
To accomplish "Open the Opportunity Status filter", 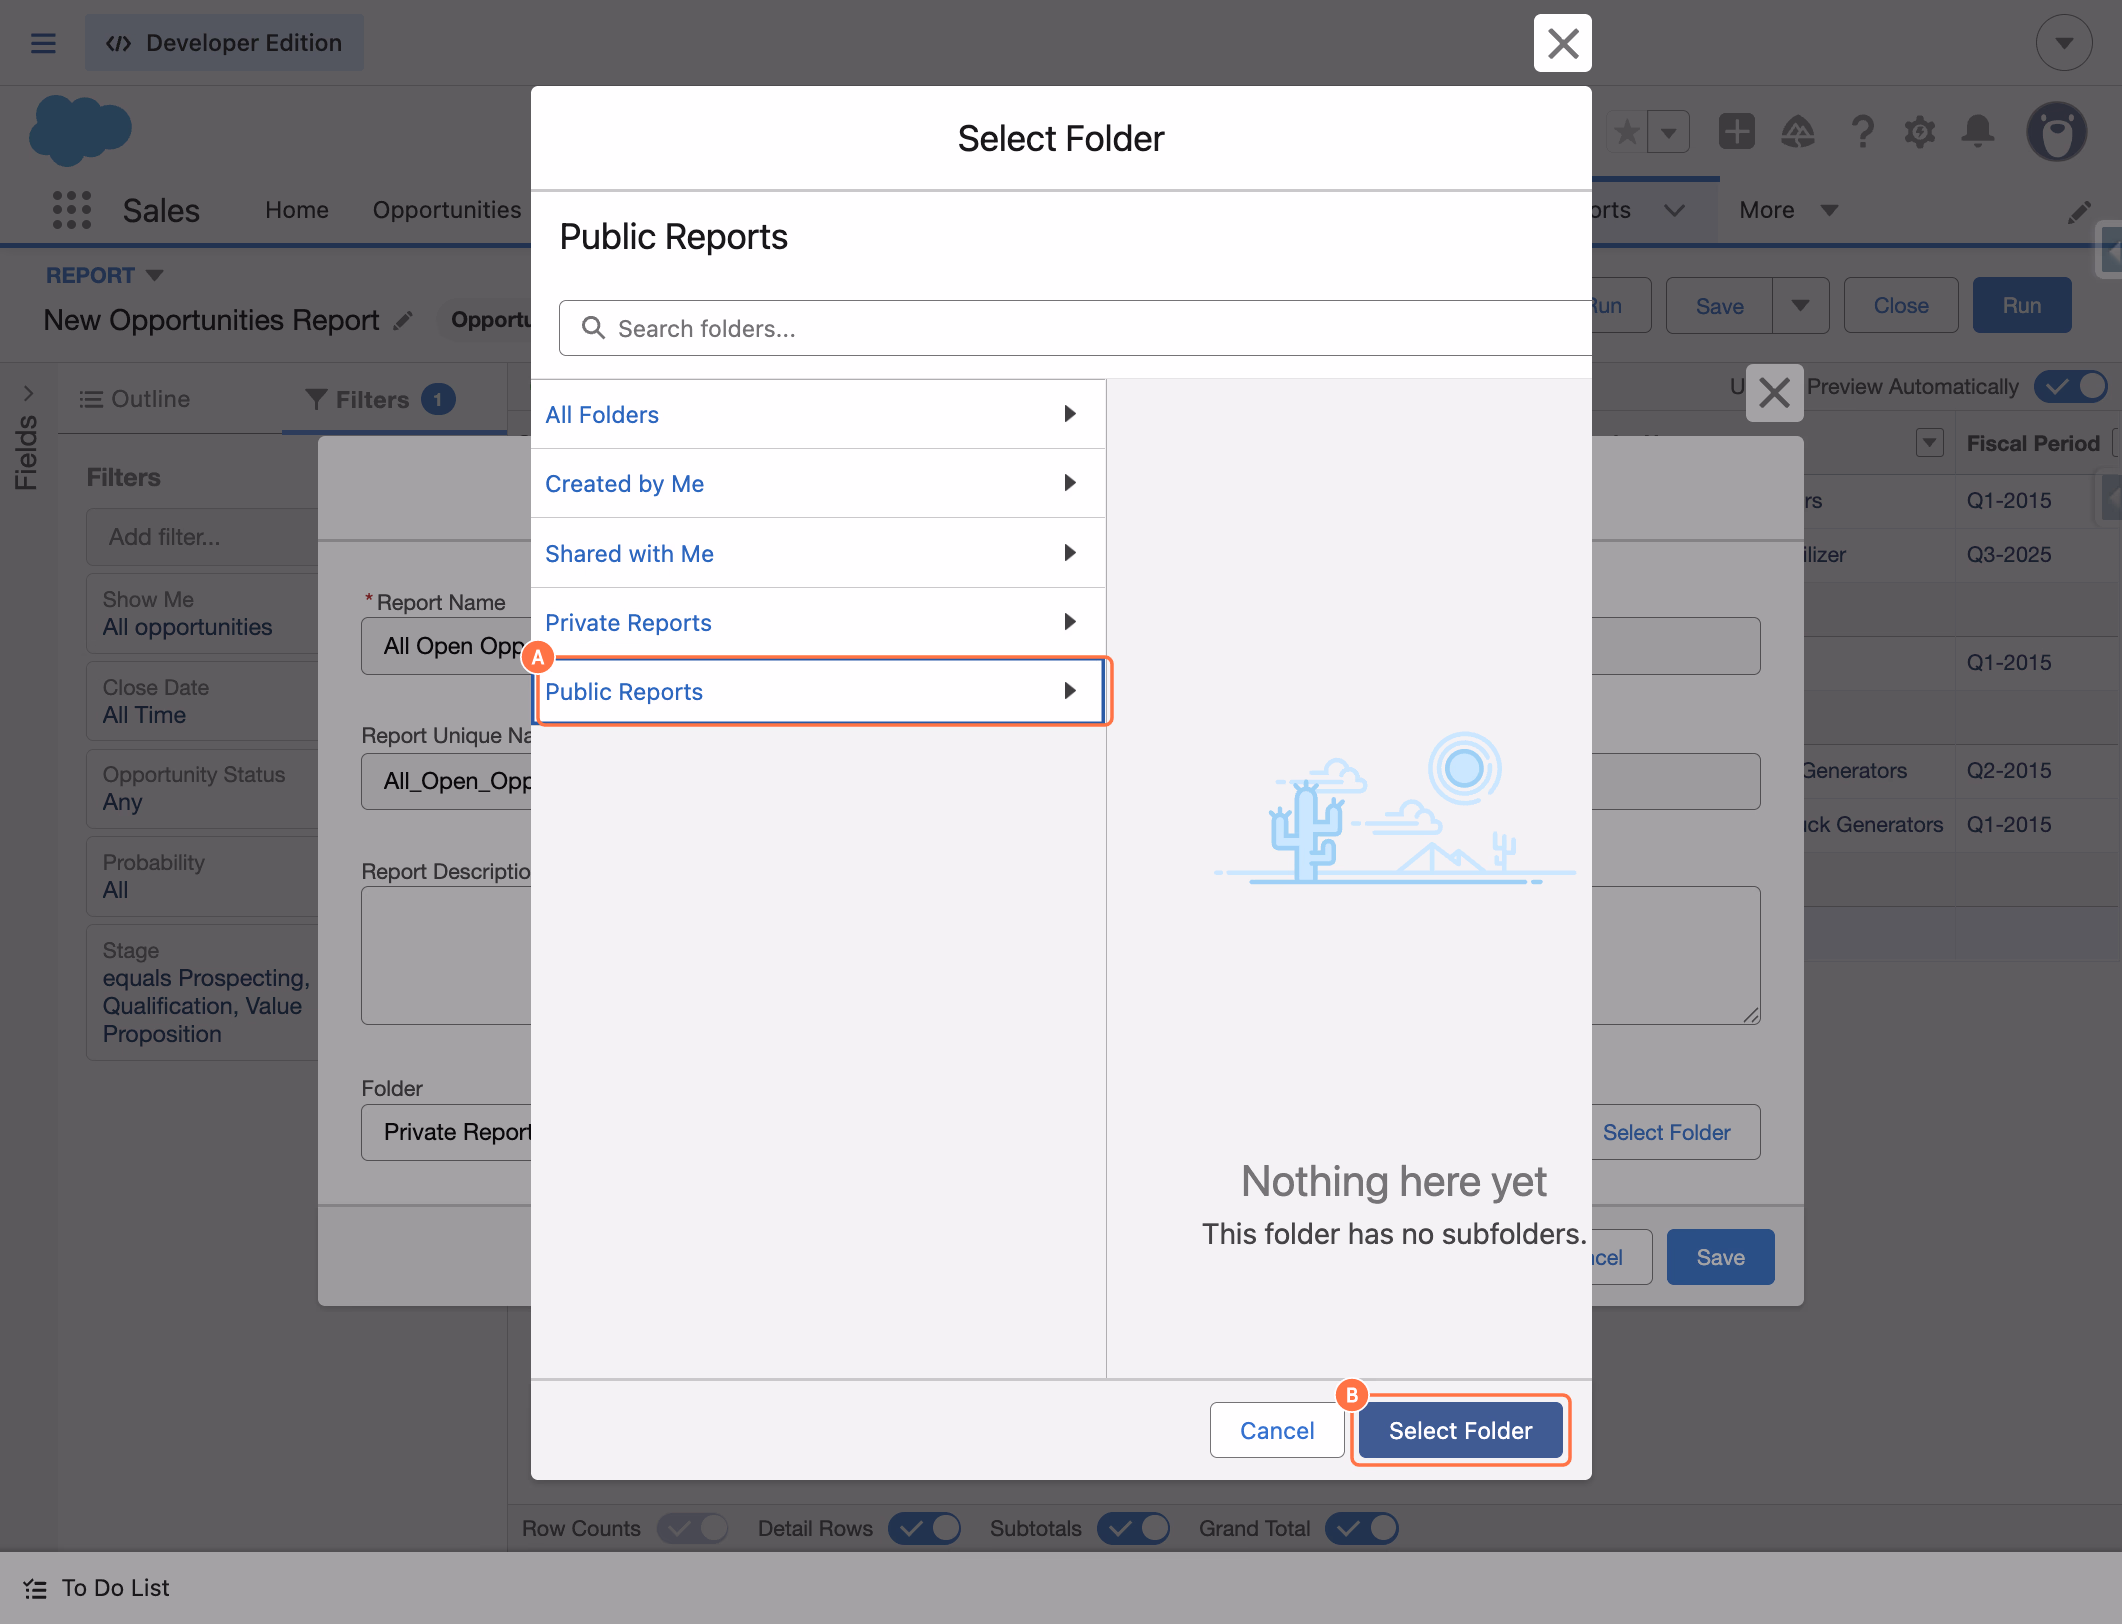I will pos(203,788).
